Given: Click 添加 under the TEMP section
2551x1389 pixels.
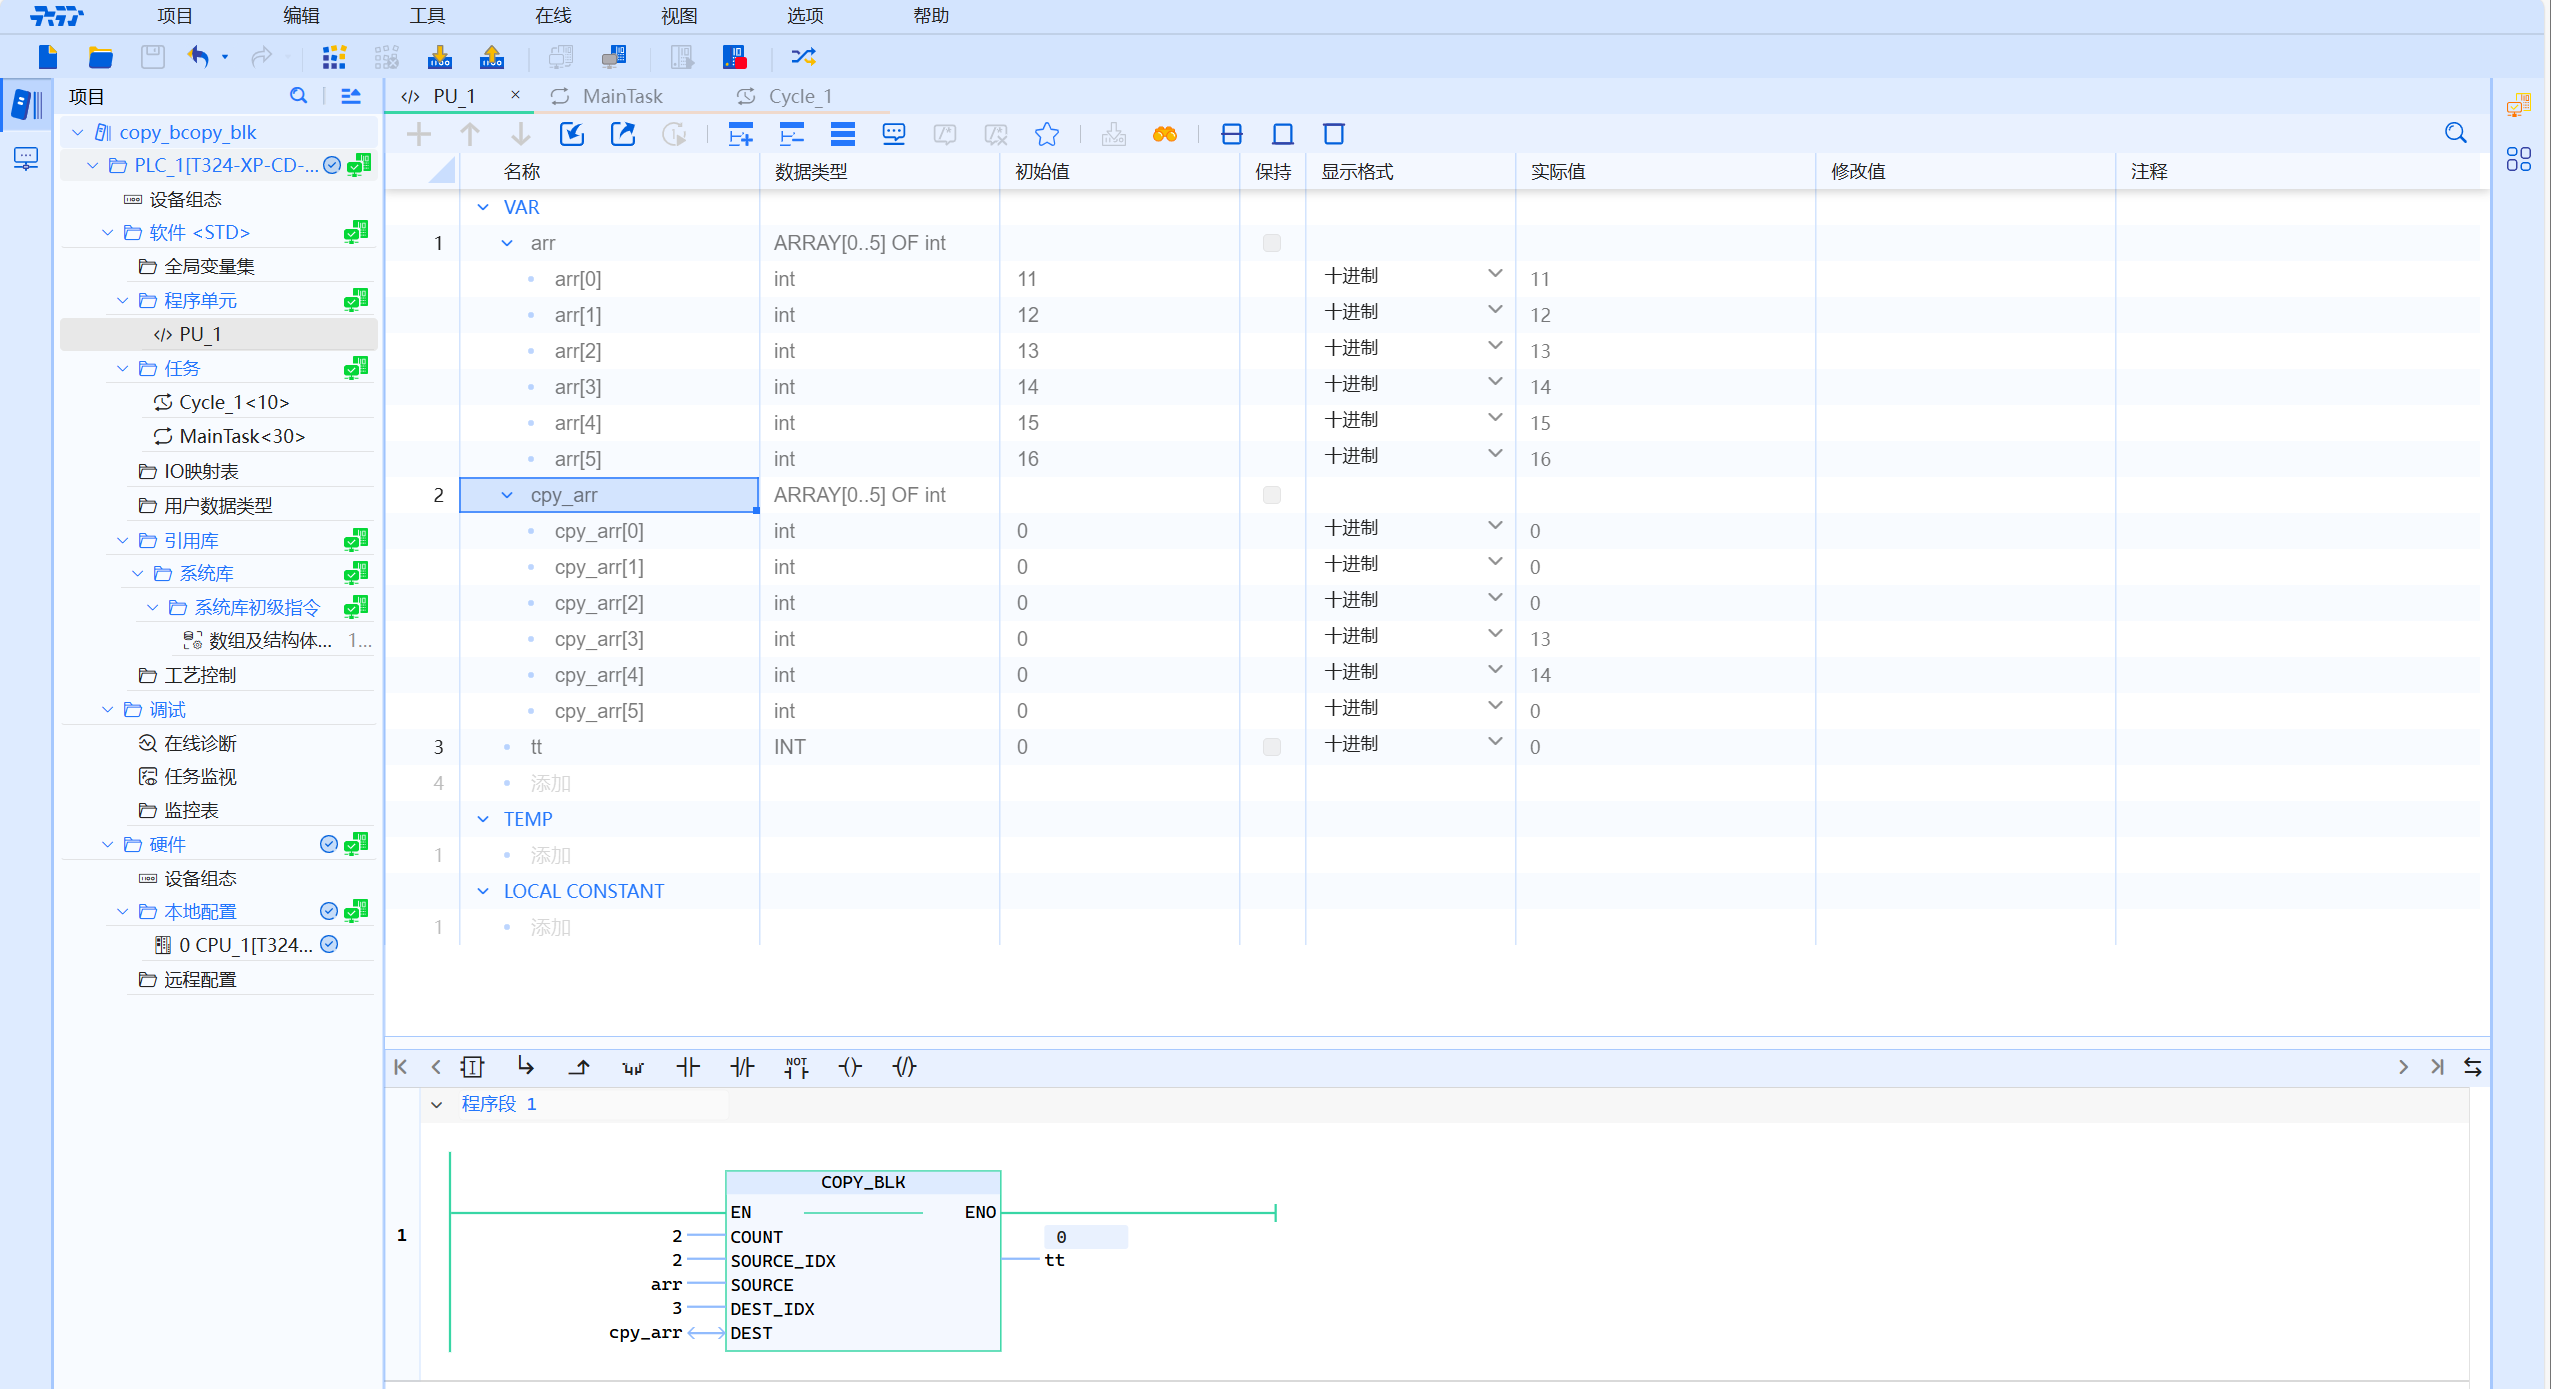Looking at the screenshot, I should [x=550, y=855].
